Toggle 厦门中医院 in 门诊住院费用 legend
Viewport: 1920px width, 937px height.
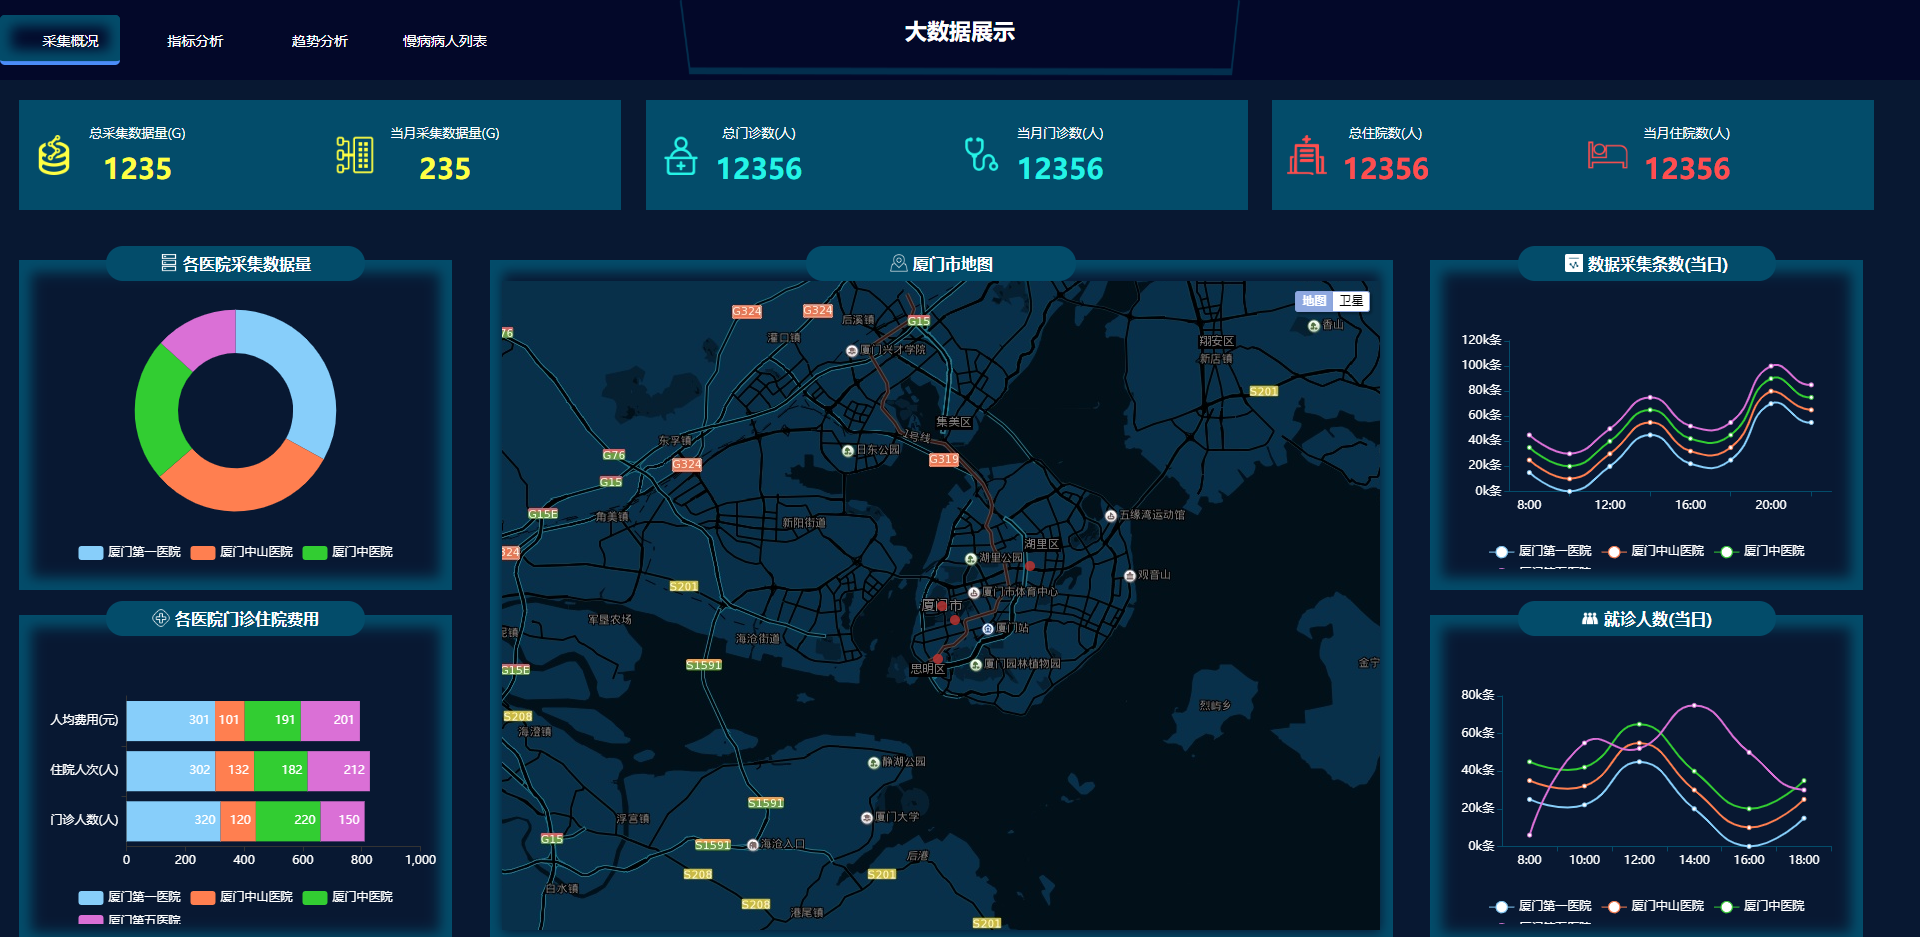click(348, 897)
